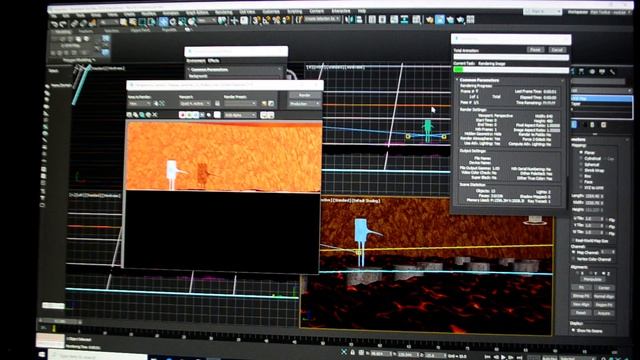Select Planar mapping radio button
This screenshot has height=360, width=640.
click(581, 152)
